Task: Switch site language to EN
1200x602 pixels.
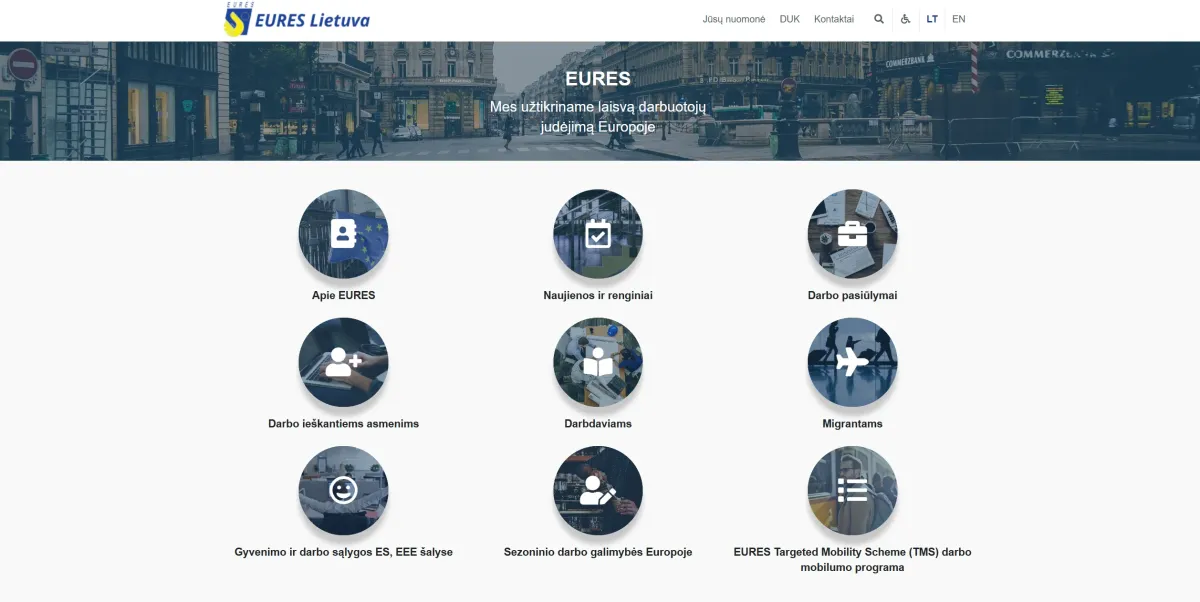Action: pyautogui.click(x=958, y=19)
